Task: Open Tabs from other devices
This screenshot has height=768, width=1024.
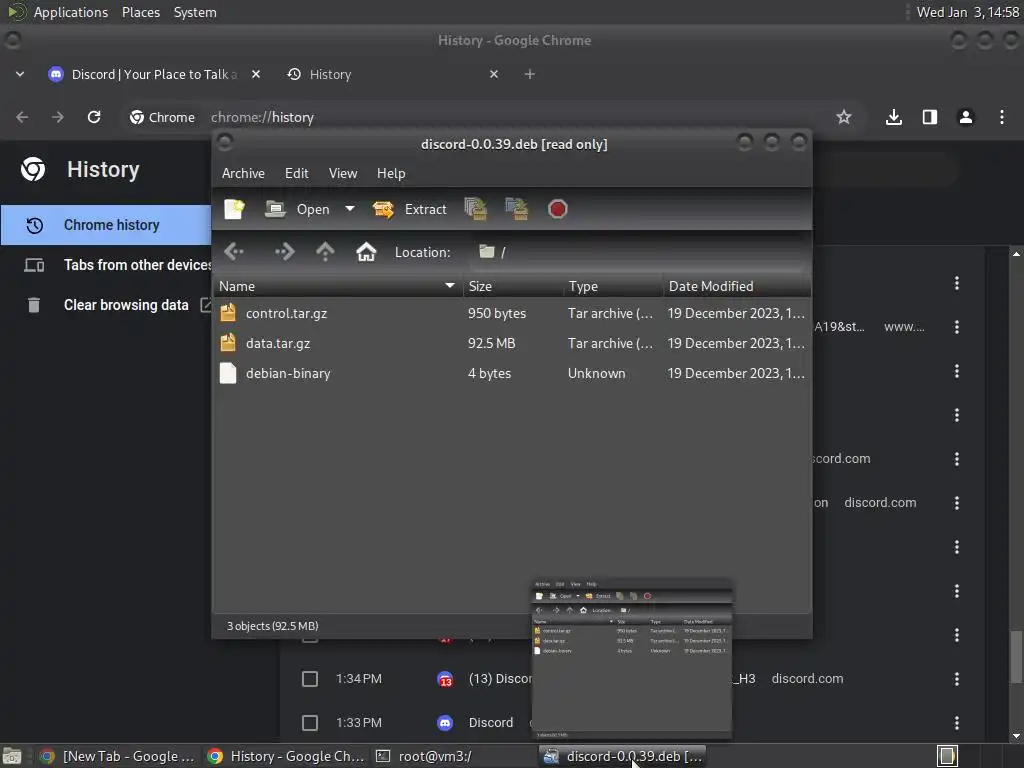Action: [106, 265]
